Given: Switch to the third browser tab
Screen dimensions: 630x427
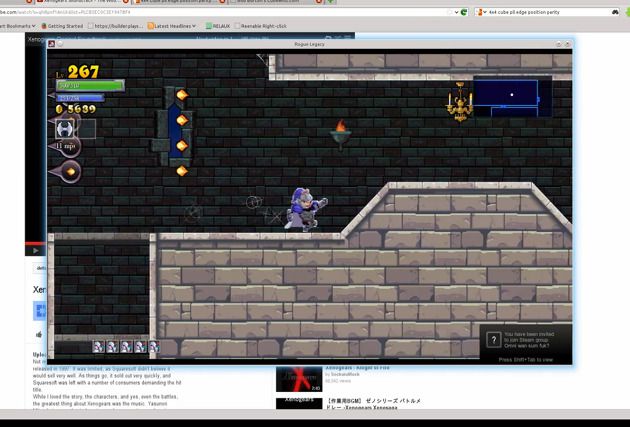Looking at the screenshot, I should 275,1.
